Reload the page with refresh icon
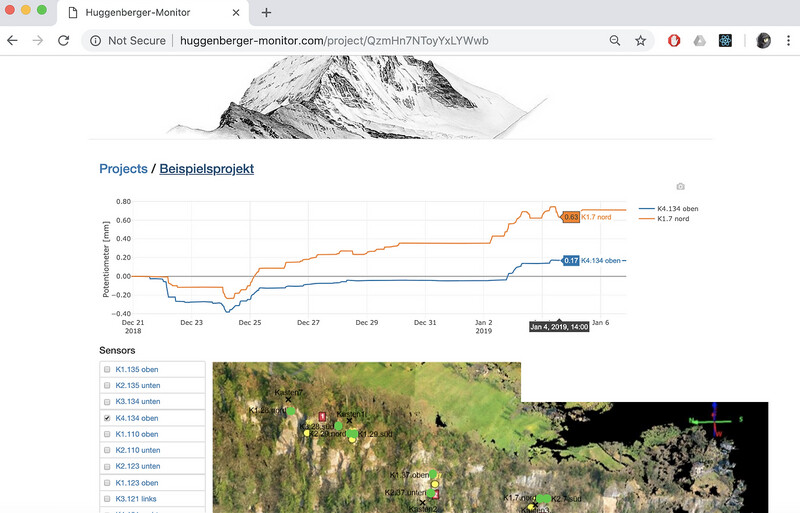The height and width of the screenshot is (513, 800). pos(63,40)
